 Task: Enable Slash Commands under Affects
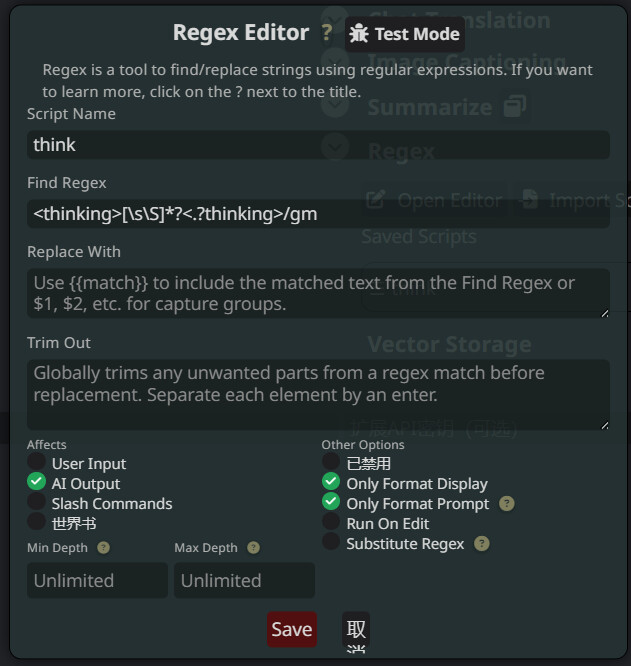(x=37, y=503)
